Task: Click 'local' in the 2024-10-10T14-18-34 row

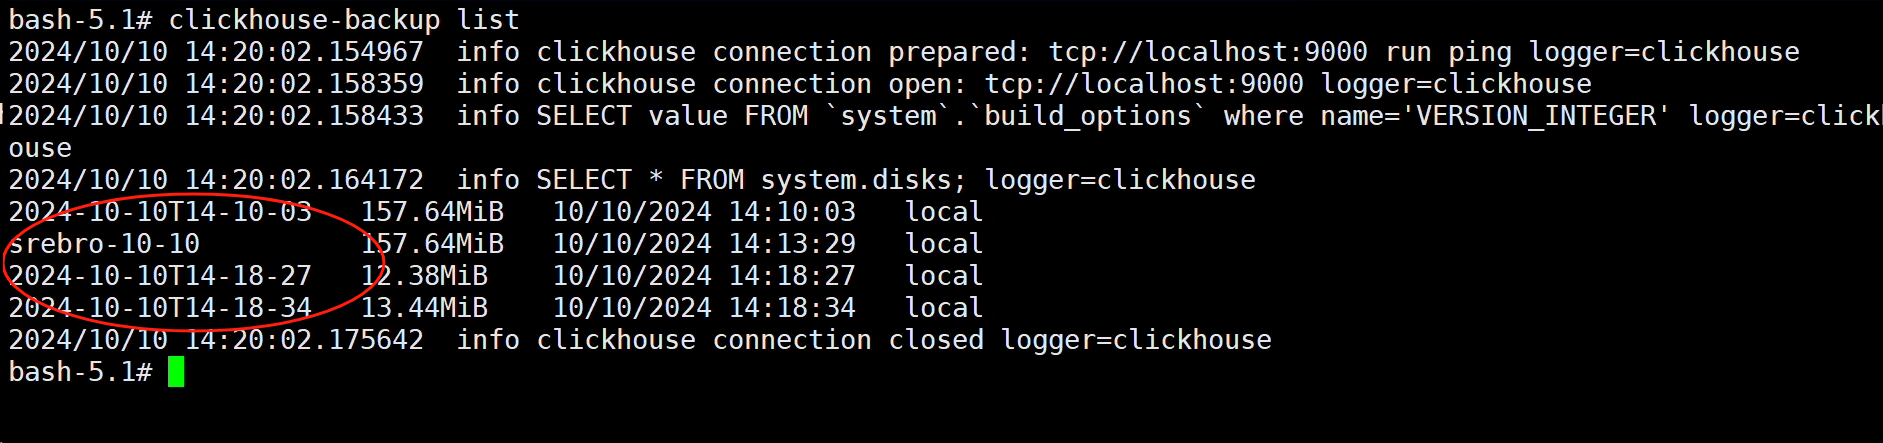Action: coord(944,308)
